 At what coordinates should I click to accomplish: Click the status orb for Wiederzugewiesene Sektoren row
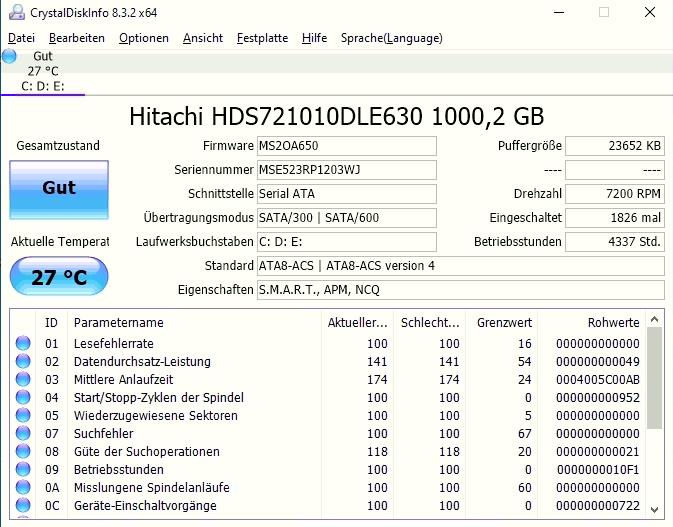tap(23, 415)
